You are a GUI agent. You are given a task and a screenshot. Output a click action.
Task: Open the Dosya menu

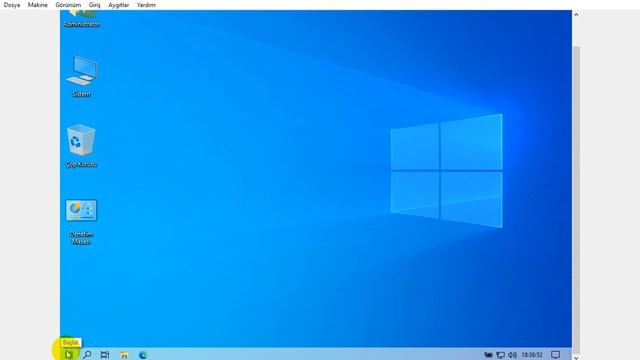pos(12,5)
